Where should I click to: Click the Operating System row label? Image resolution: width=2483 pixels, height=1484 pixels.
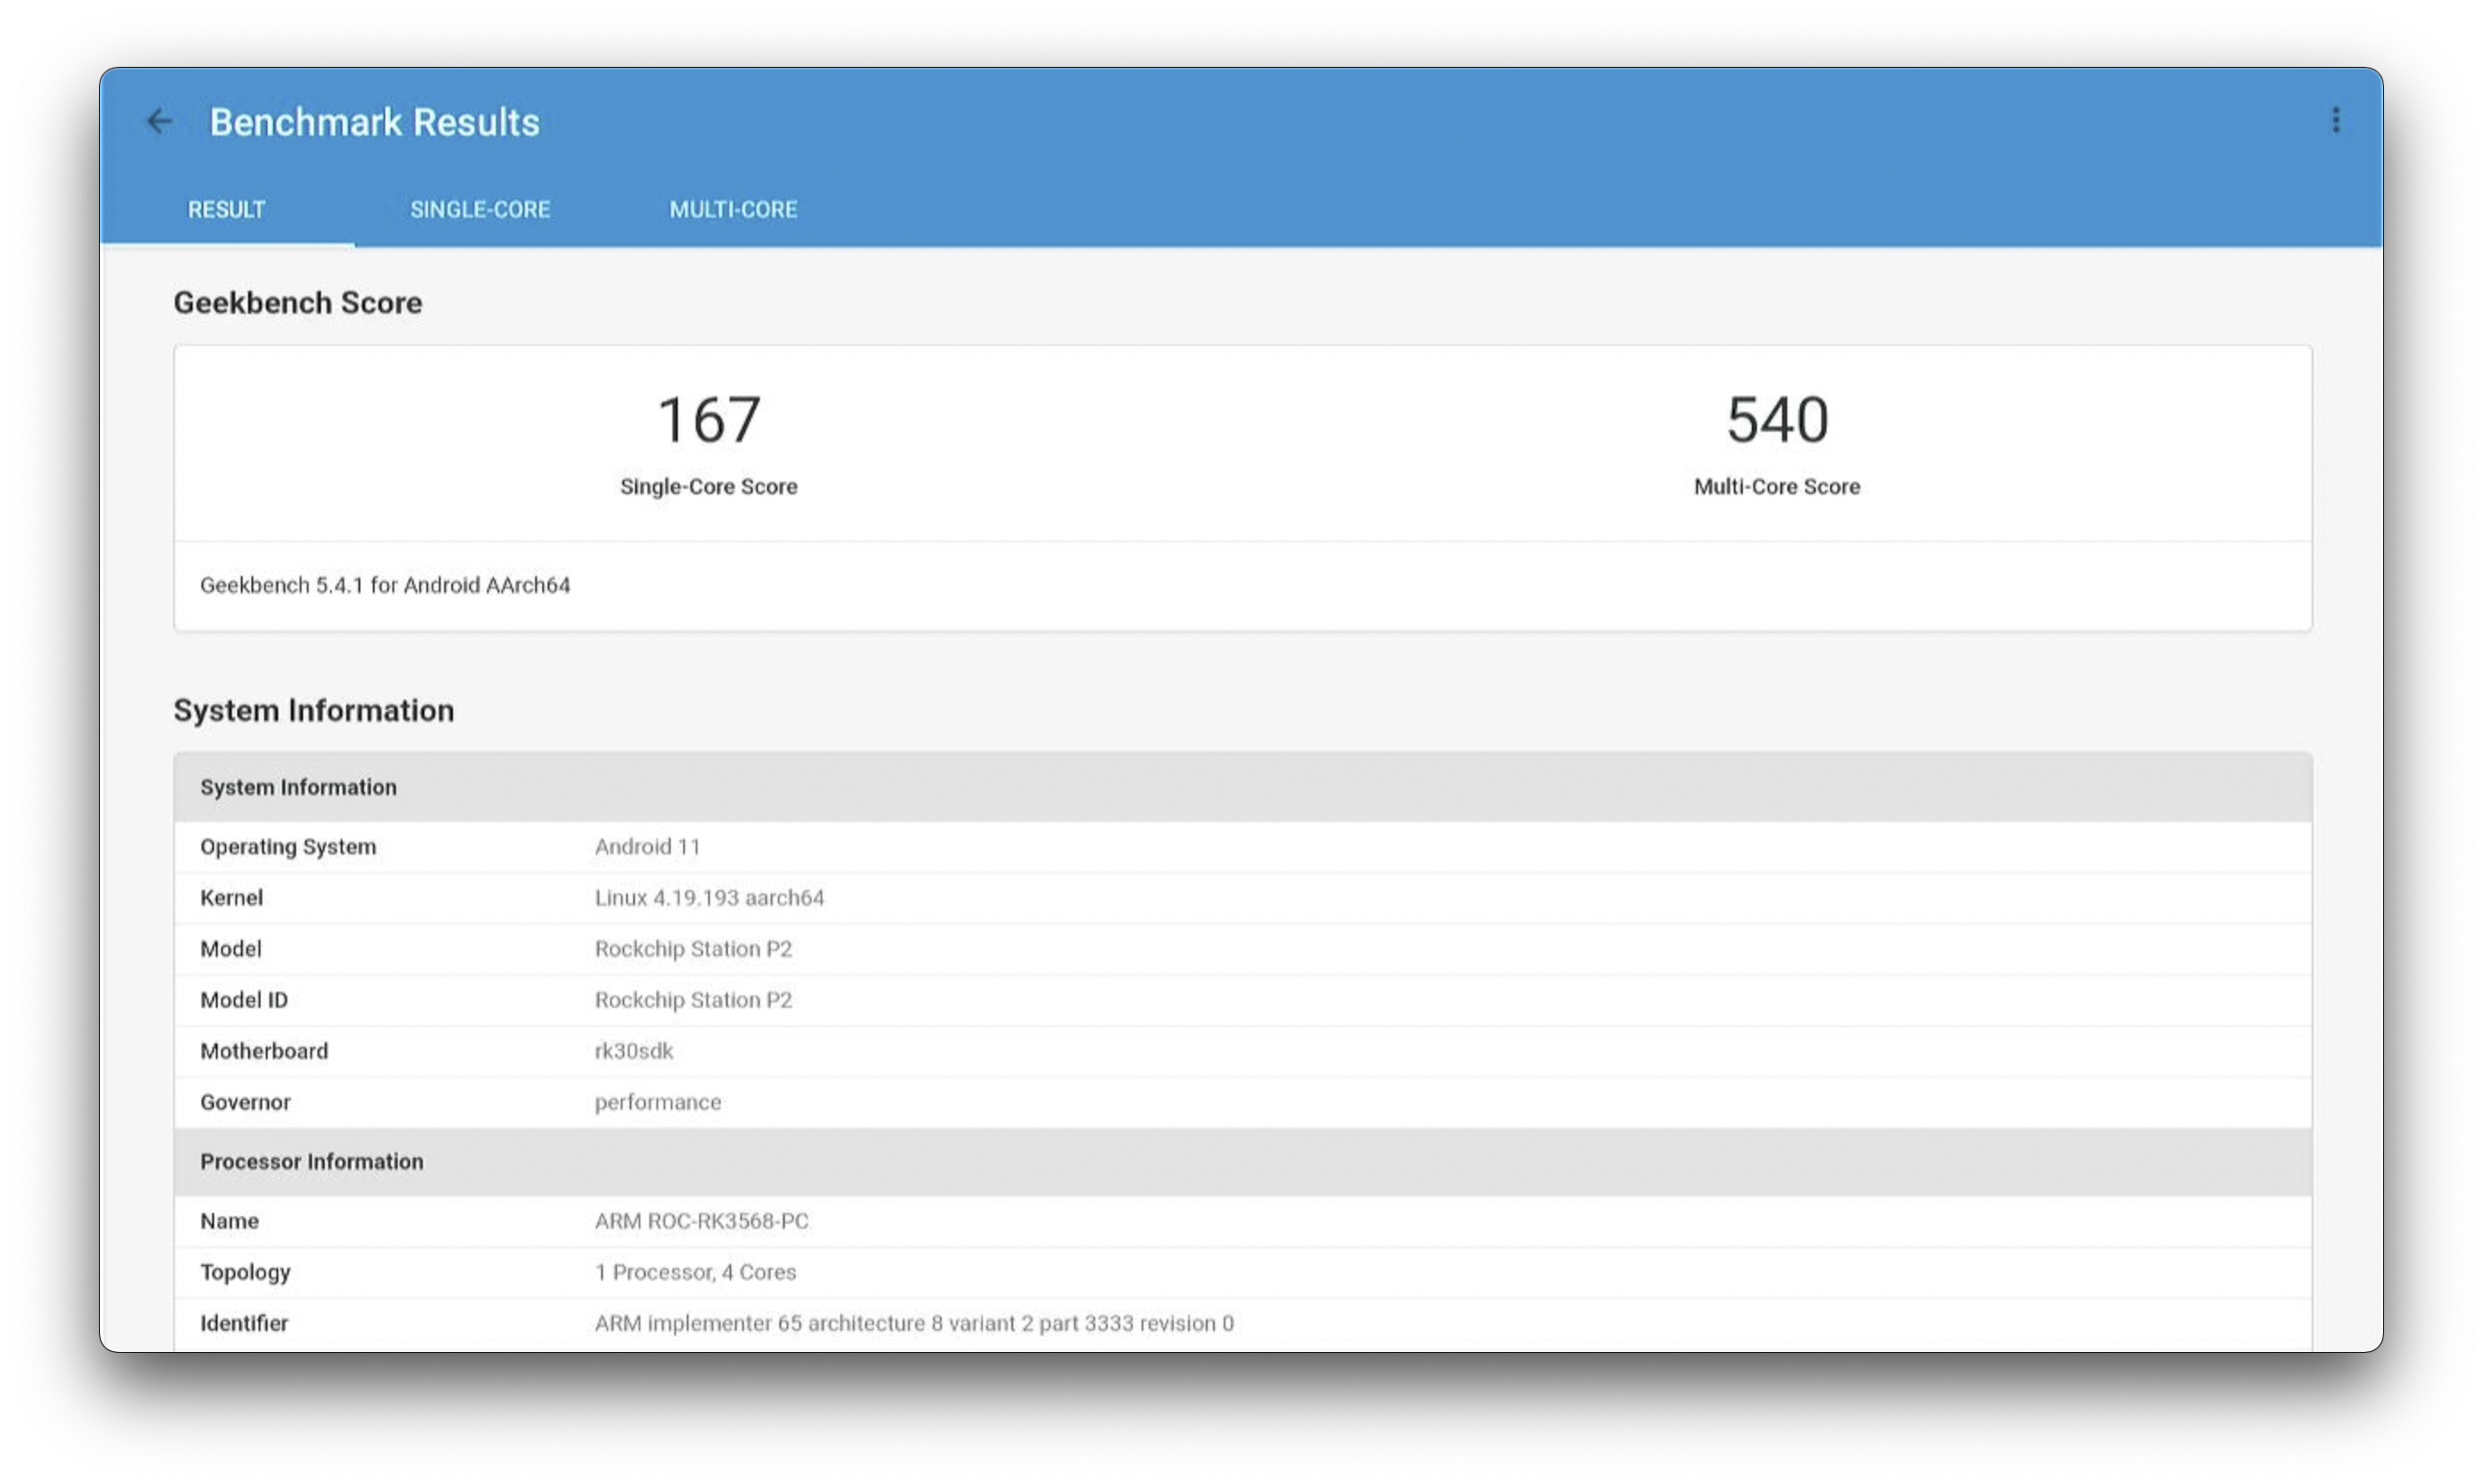288,846
